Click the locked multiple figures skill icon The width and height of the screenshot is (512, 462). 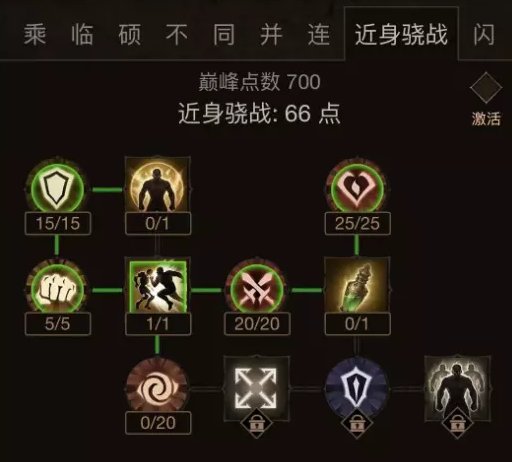pos(457,388)
